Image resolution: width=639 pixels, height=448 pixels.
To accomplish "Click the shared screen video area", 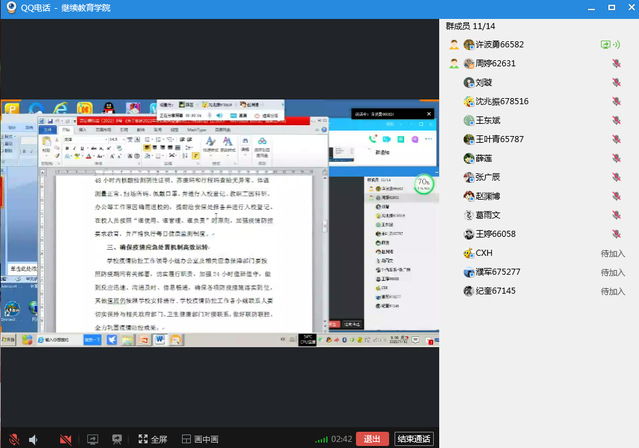I will click(218, 230).
